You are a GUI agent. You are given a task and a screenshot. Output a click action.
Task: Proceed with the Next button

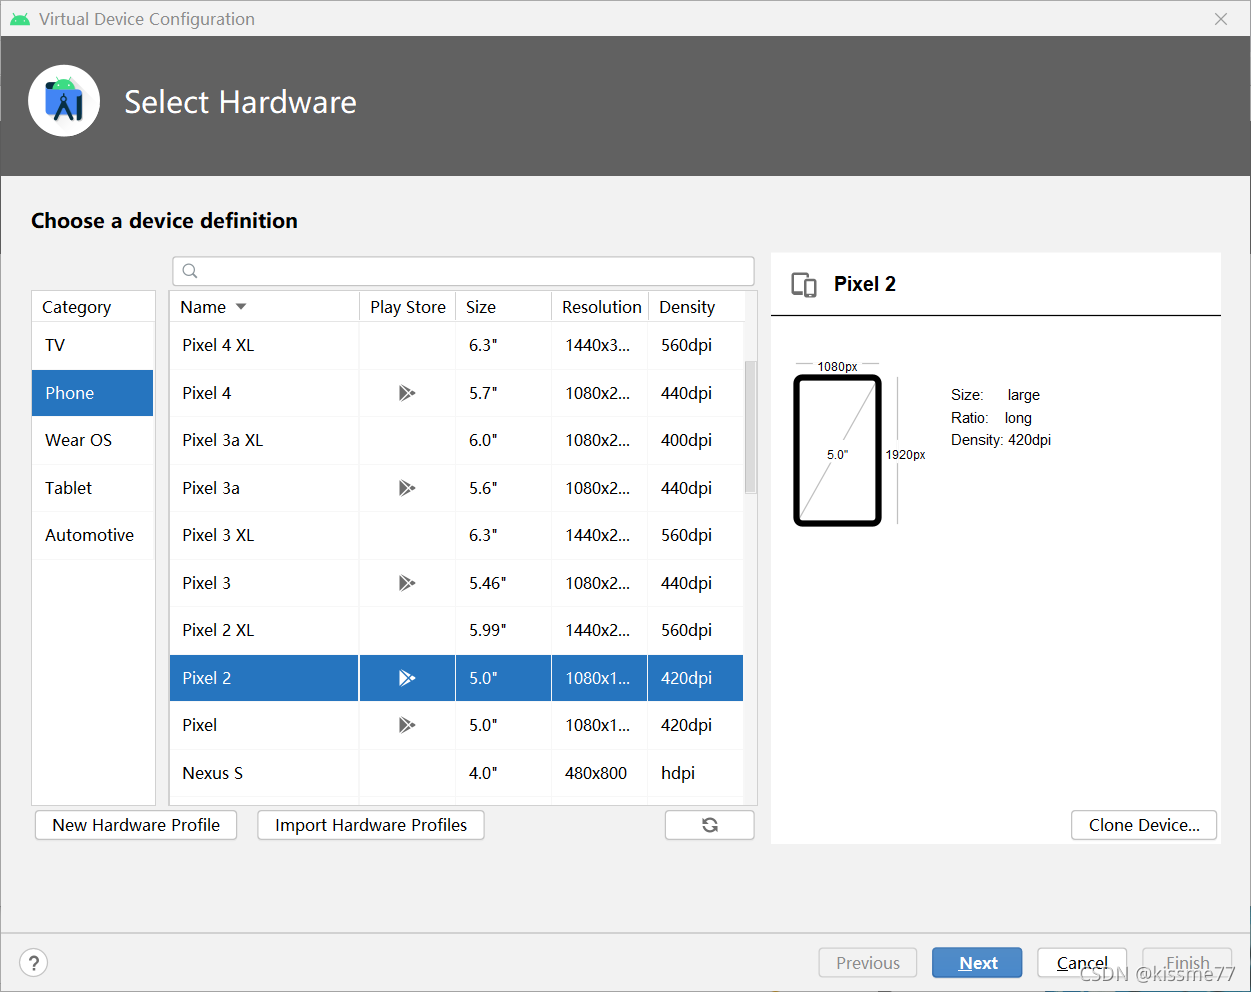(x=977, y=963)
